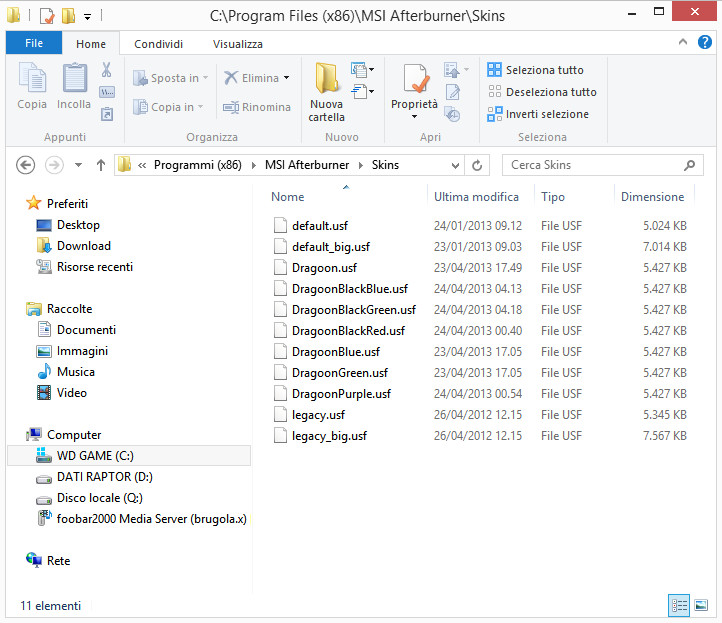Click the scissors Cut icon
Screen dimensions: 722x623
click(x=106, y=70)
